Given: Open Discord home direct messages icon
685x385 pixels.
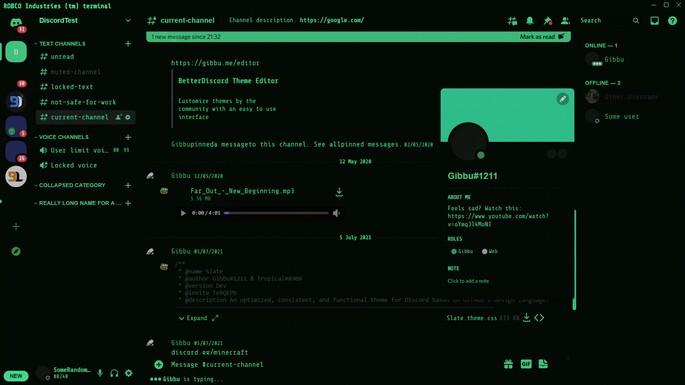Looking at the screenshot, I should (16, 22).
